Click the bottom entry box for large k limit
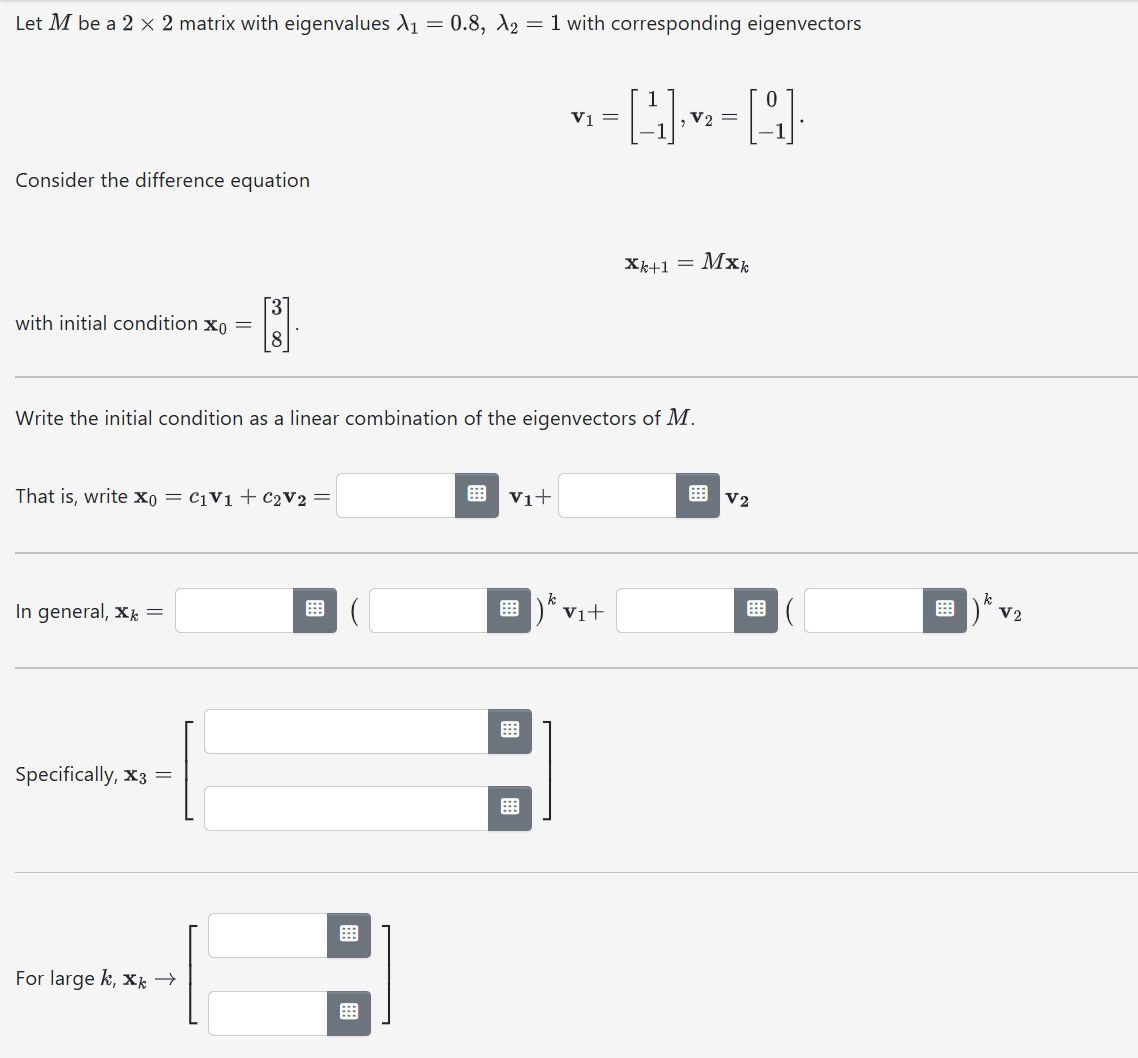The width and height of the screenshot is (1138, 1058). coord(265,1012)
